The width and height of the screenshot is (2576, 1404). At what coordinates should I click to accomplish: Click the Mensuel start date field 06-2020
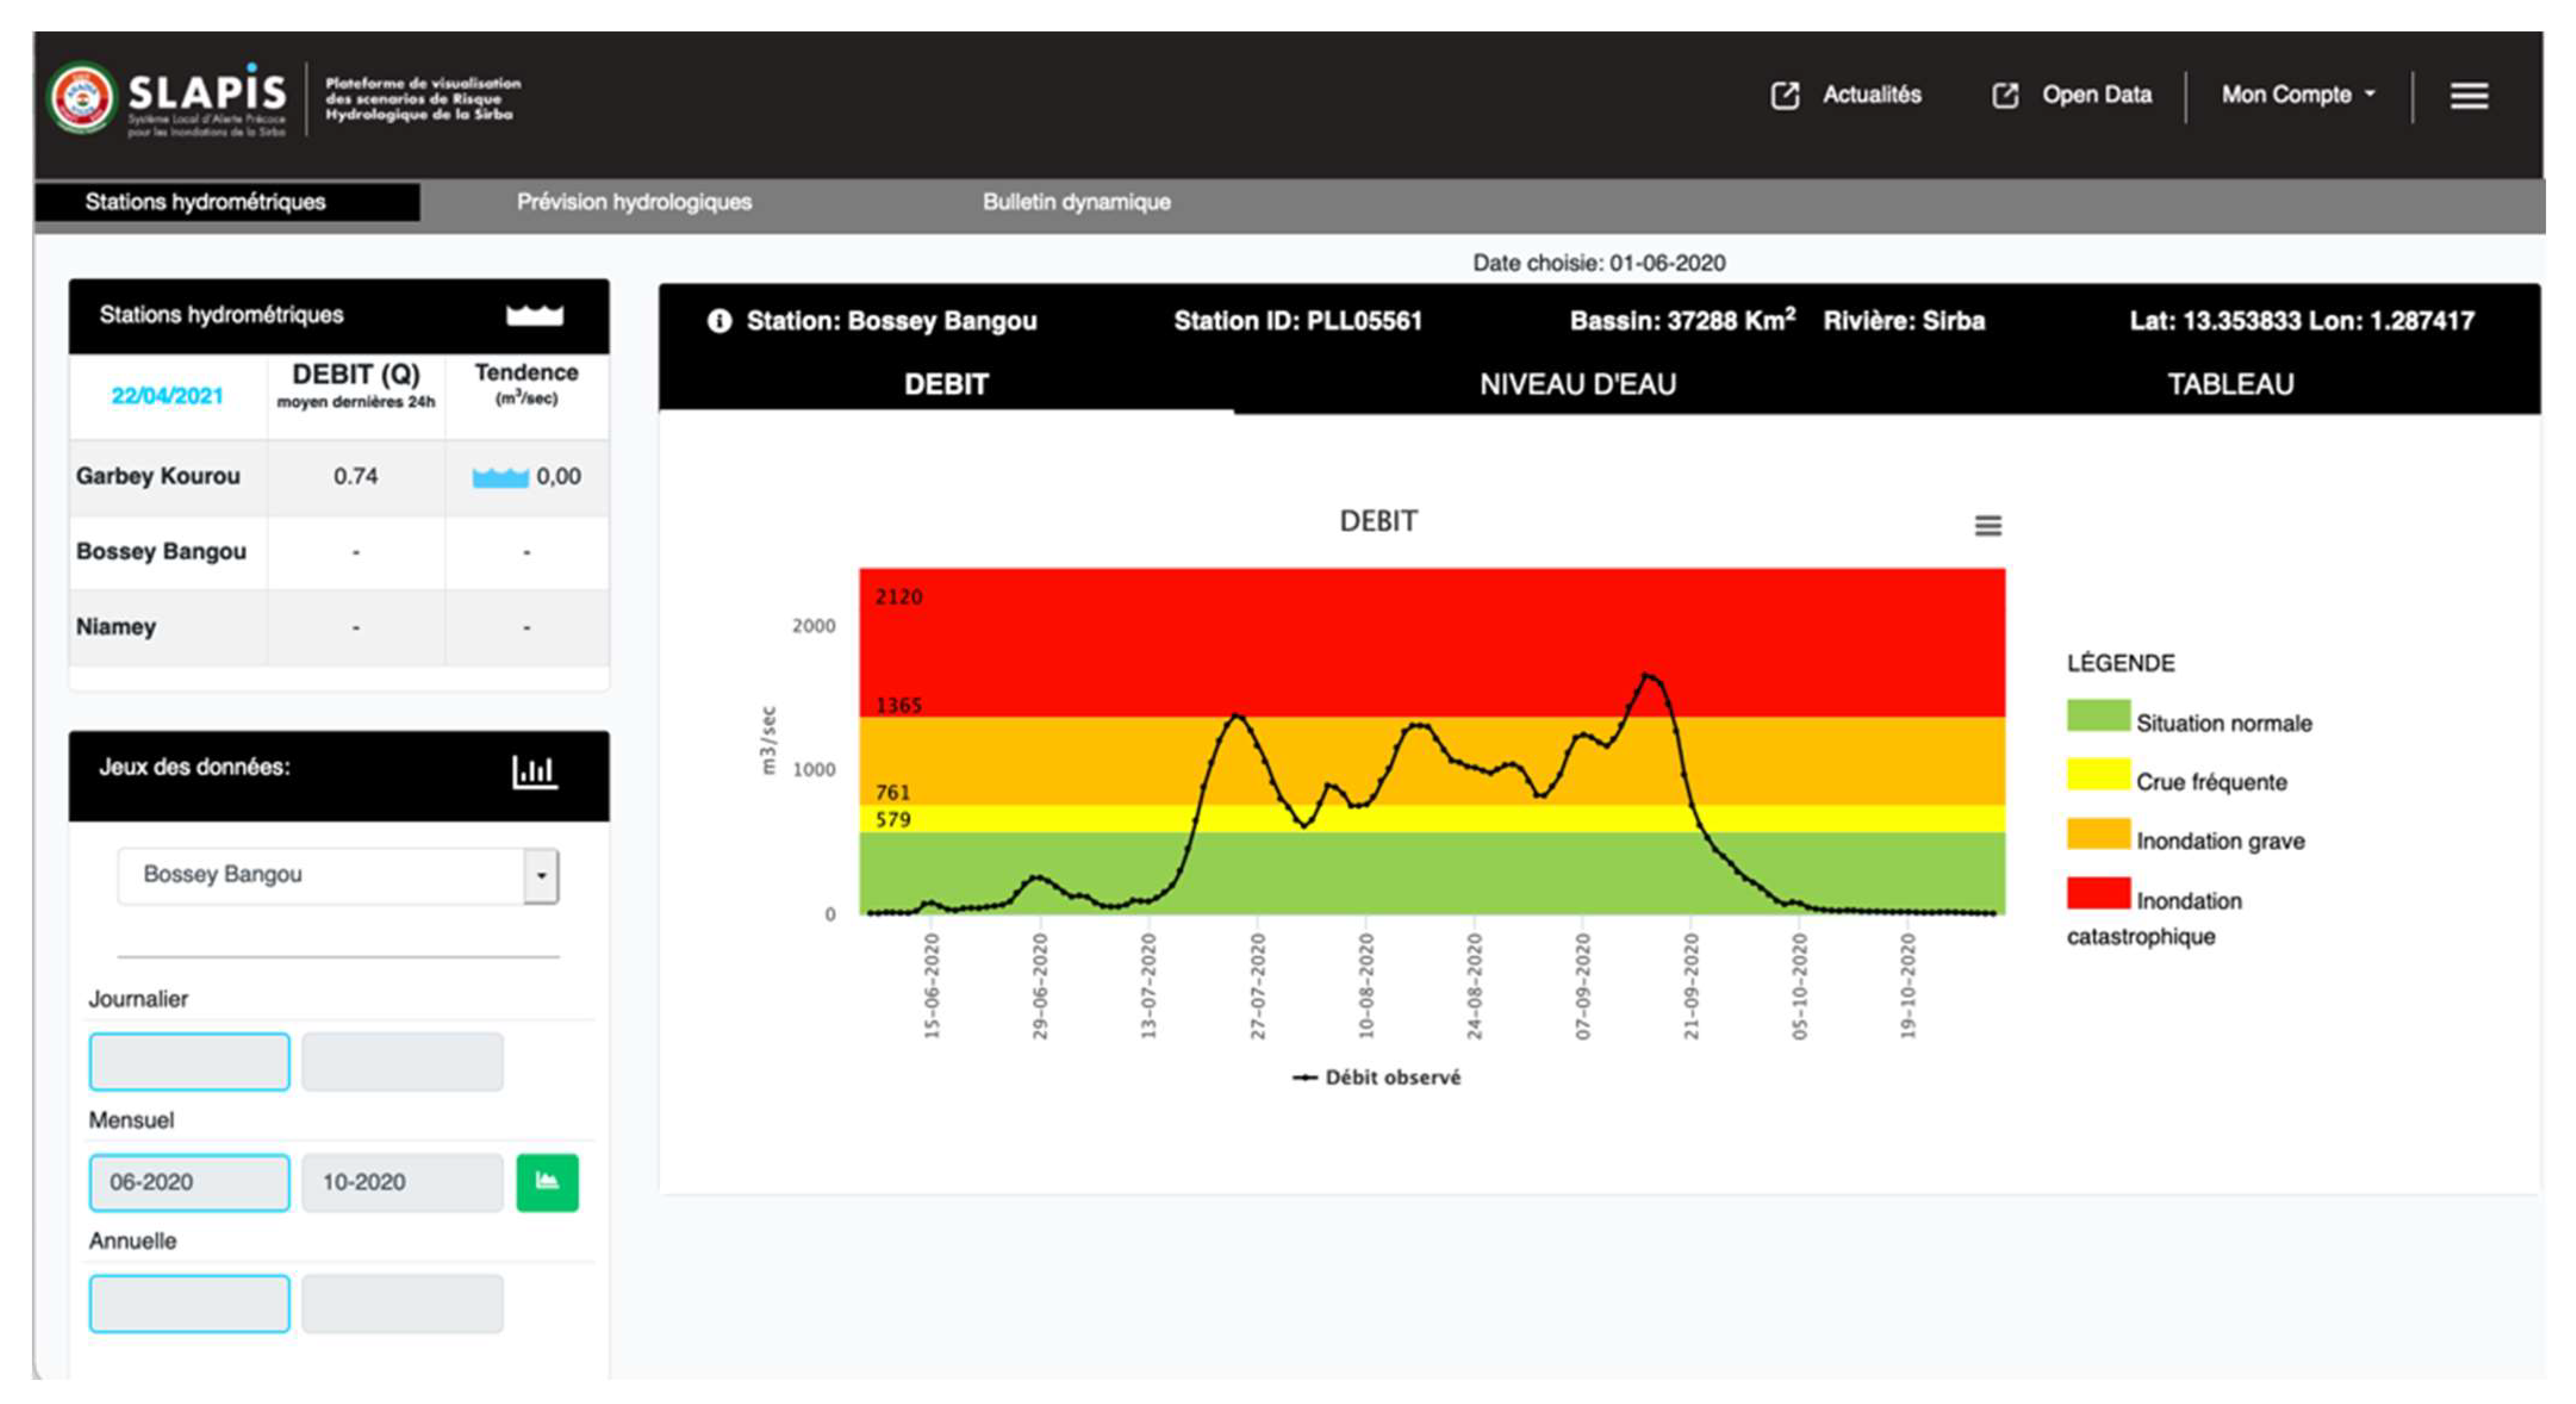(x=189, y=1182)
